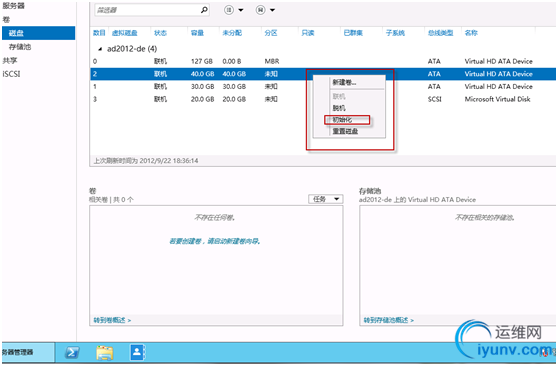Select 磁盘 in the left sidebar

[x=38, y=33]
